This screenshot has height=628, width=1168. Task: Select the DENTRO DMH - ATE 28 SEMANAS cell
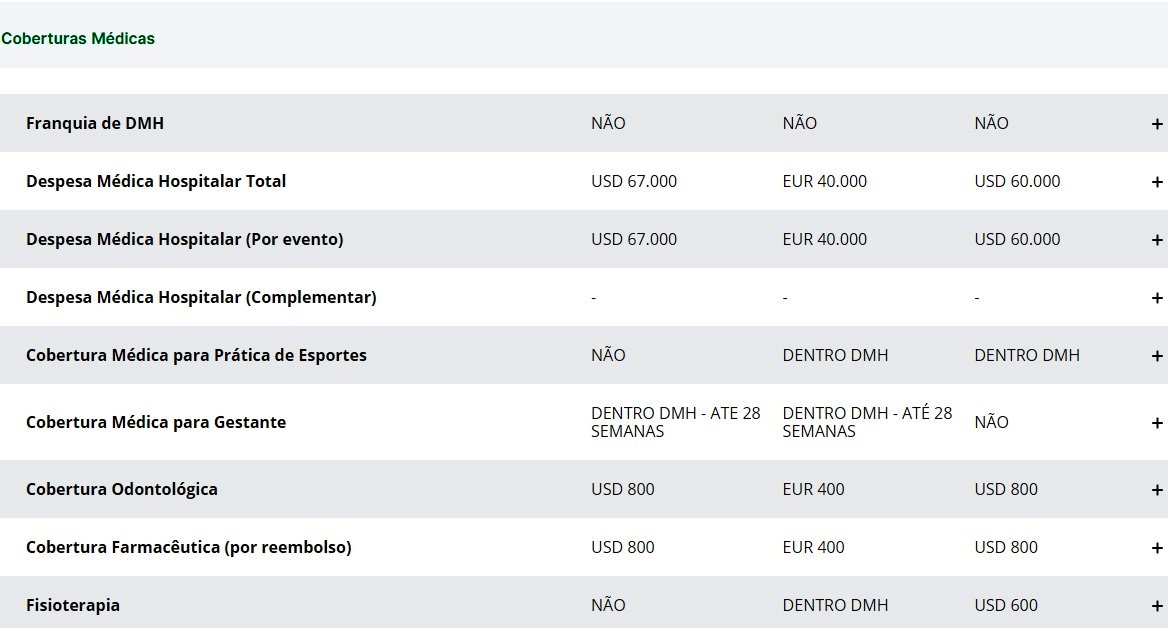tap(676, 422)
